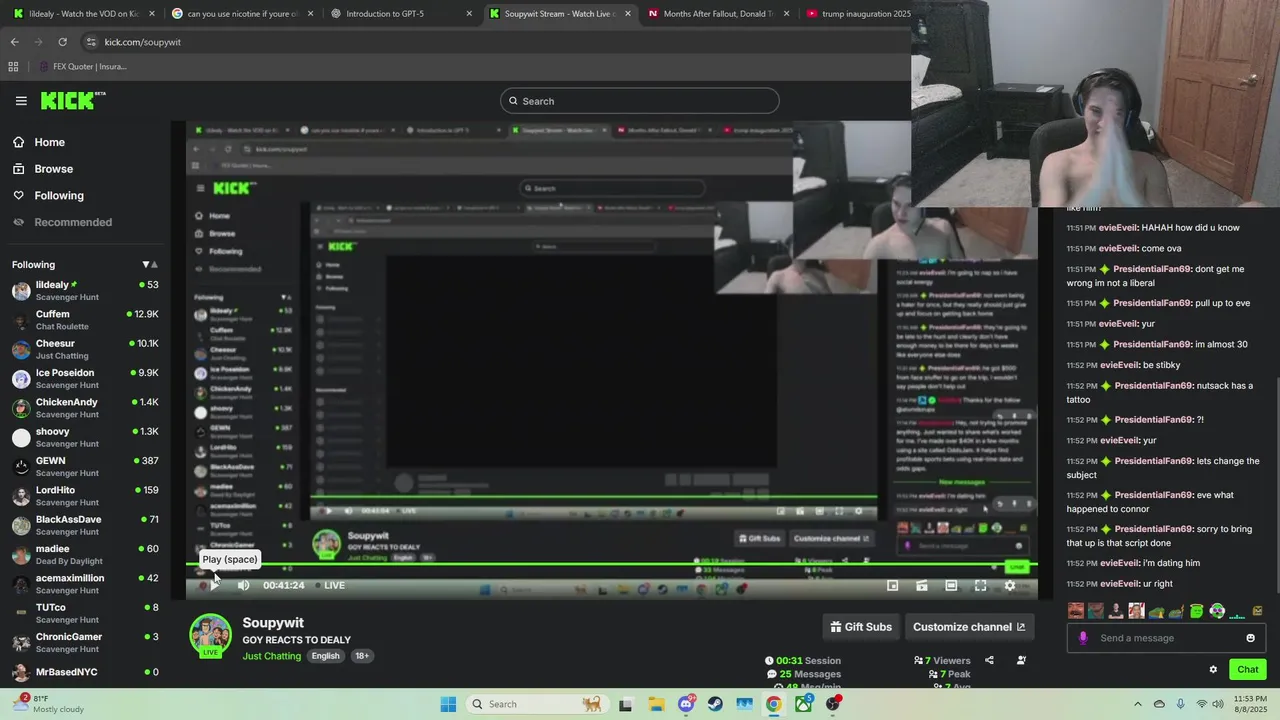Click the Gift Subs button
The image size is (1280, 720).
(x=861, y=627)
